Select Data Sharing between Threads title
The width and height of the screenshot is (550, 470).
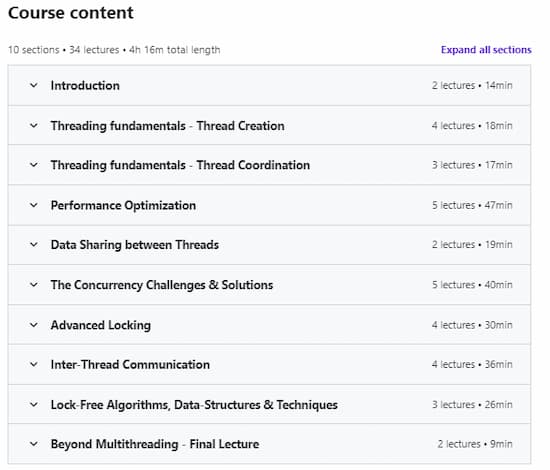point(135,245)
